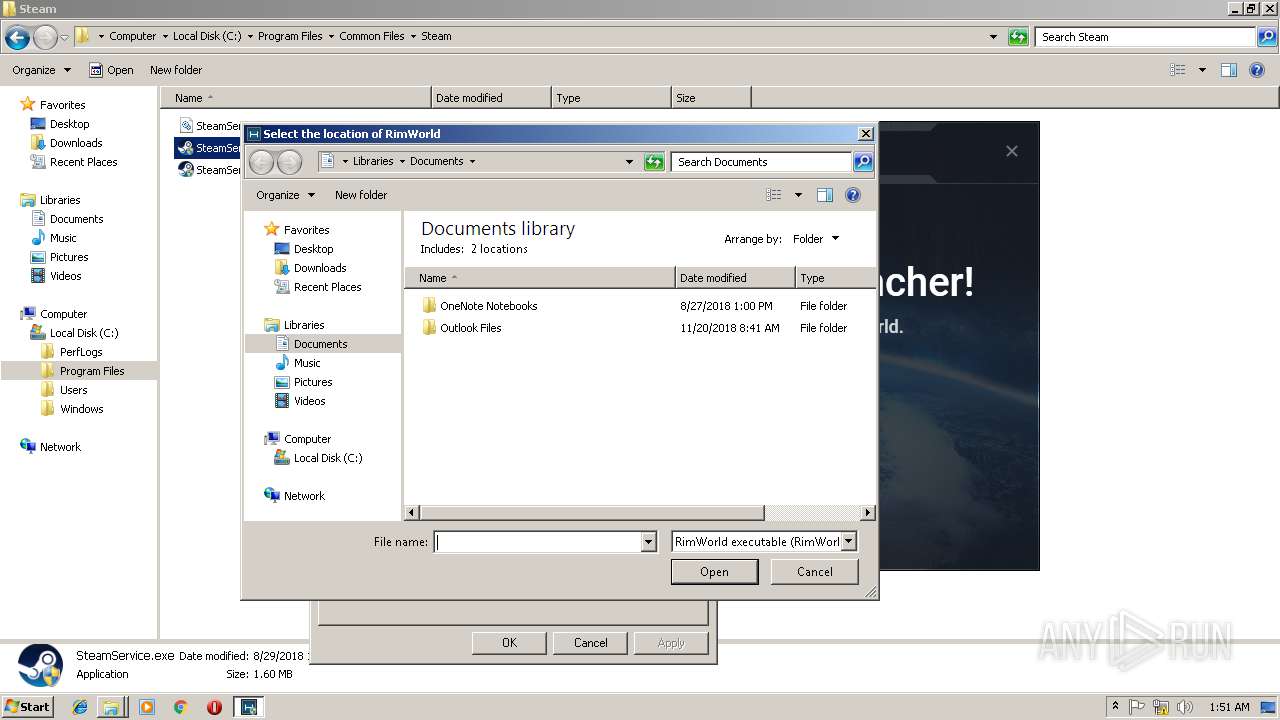The image size is (1280, 720).
Task: Open Windows Explorer from the taskbar
Action: point(112,707)
